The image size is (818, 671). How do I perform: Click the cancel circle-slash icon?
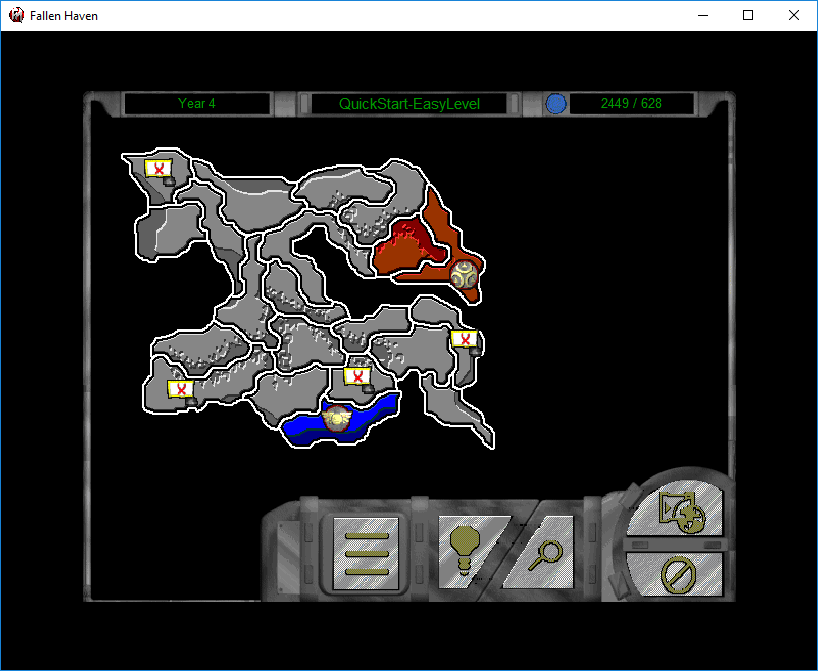click(x=677, y=574)
